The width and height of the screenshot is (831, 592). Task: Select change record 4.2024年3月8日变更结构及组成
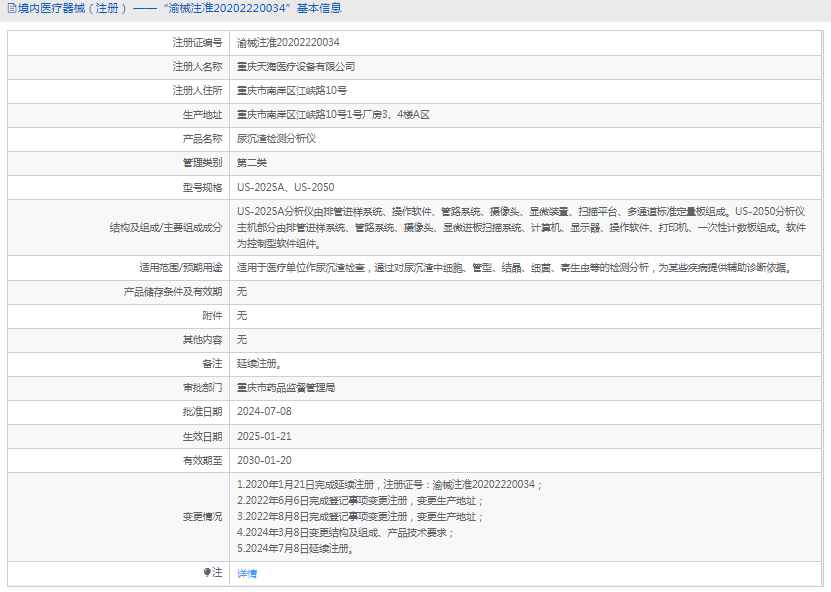pos(345,533)
